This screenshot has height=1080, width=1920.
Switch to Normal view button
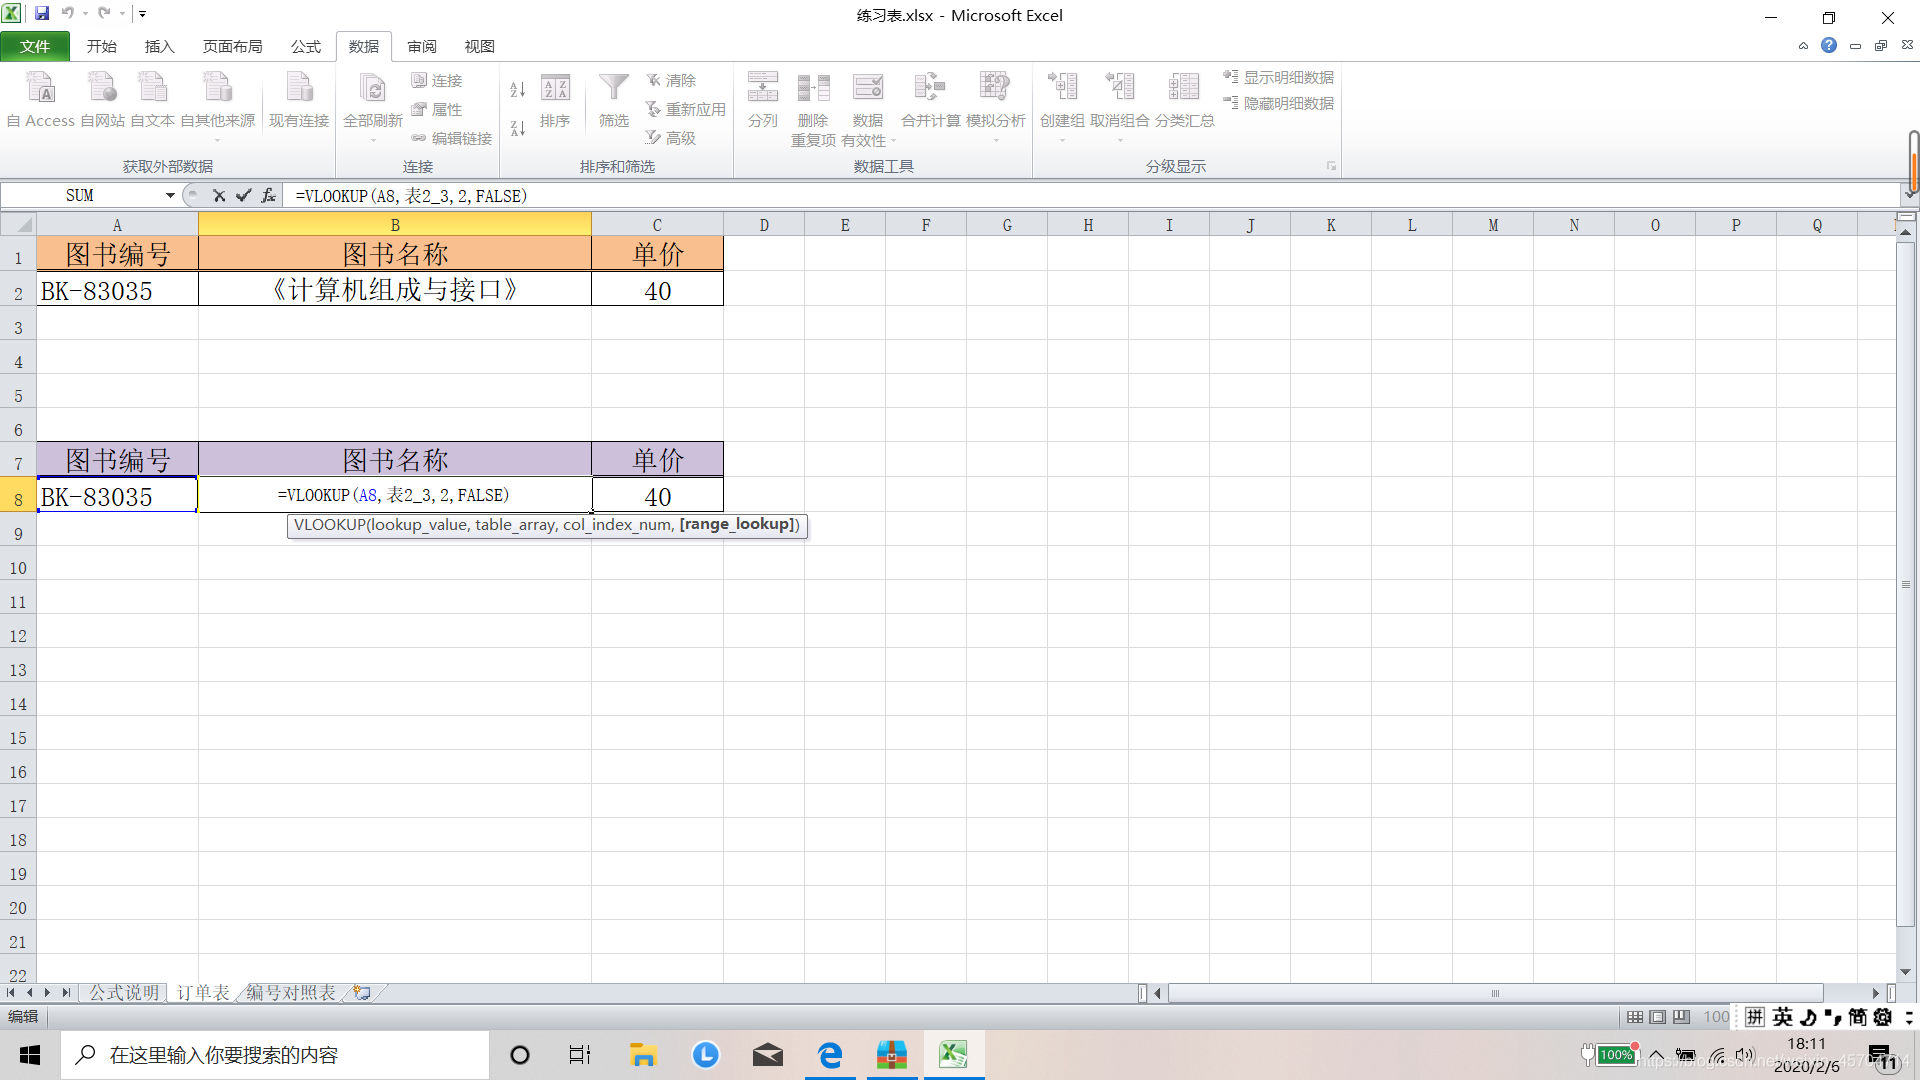[1635, 1017]
